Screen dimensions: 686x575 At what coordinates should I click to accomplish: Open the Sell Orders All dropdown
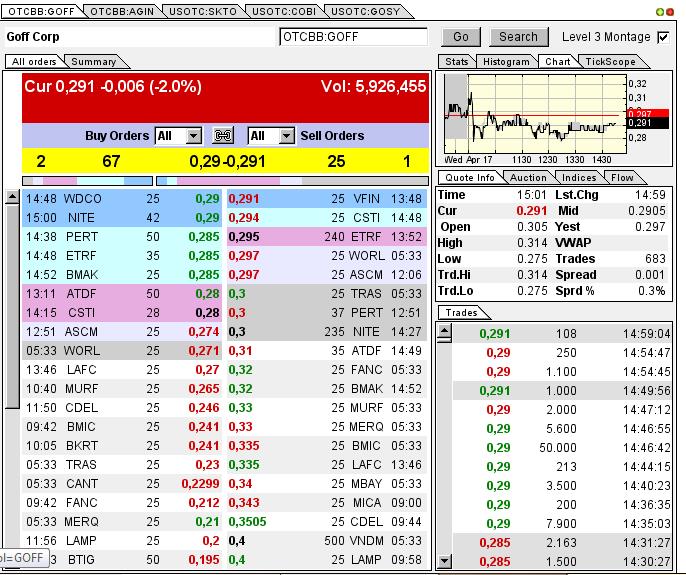point(286,136)
